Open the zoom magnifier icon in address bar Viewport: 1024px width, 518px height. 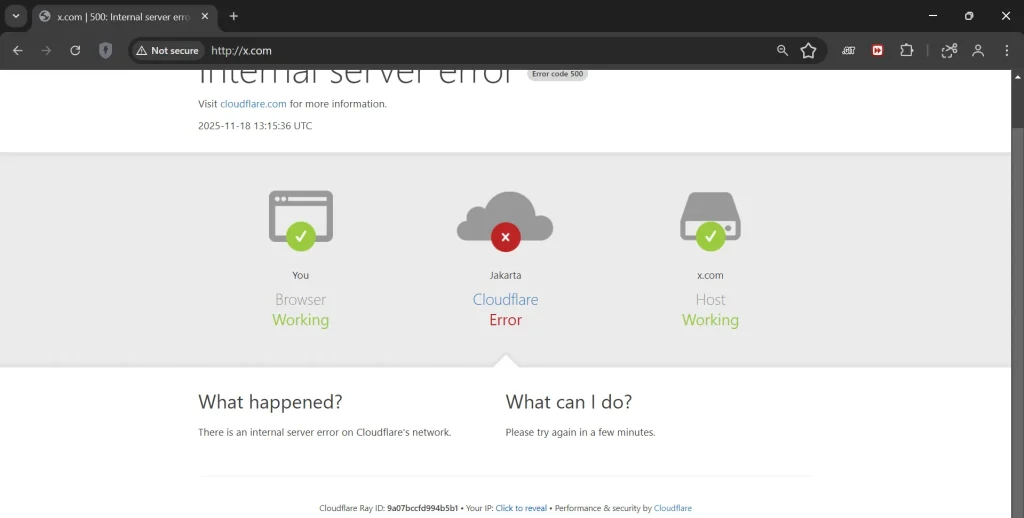[x=782, y=50]
